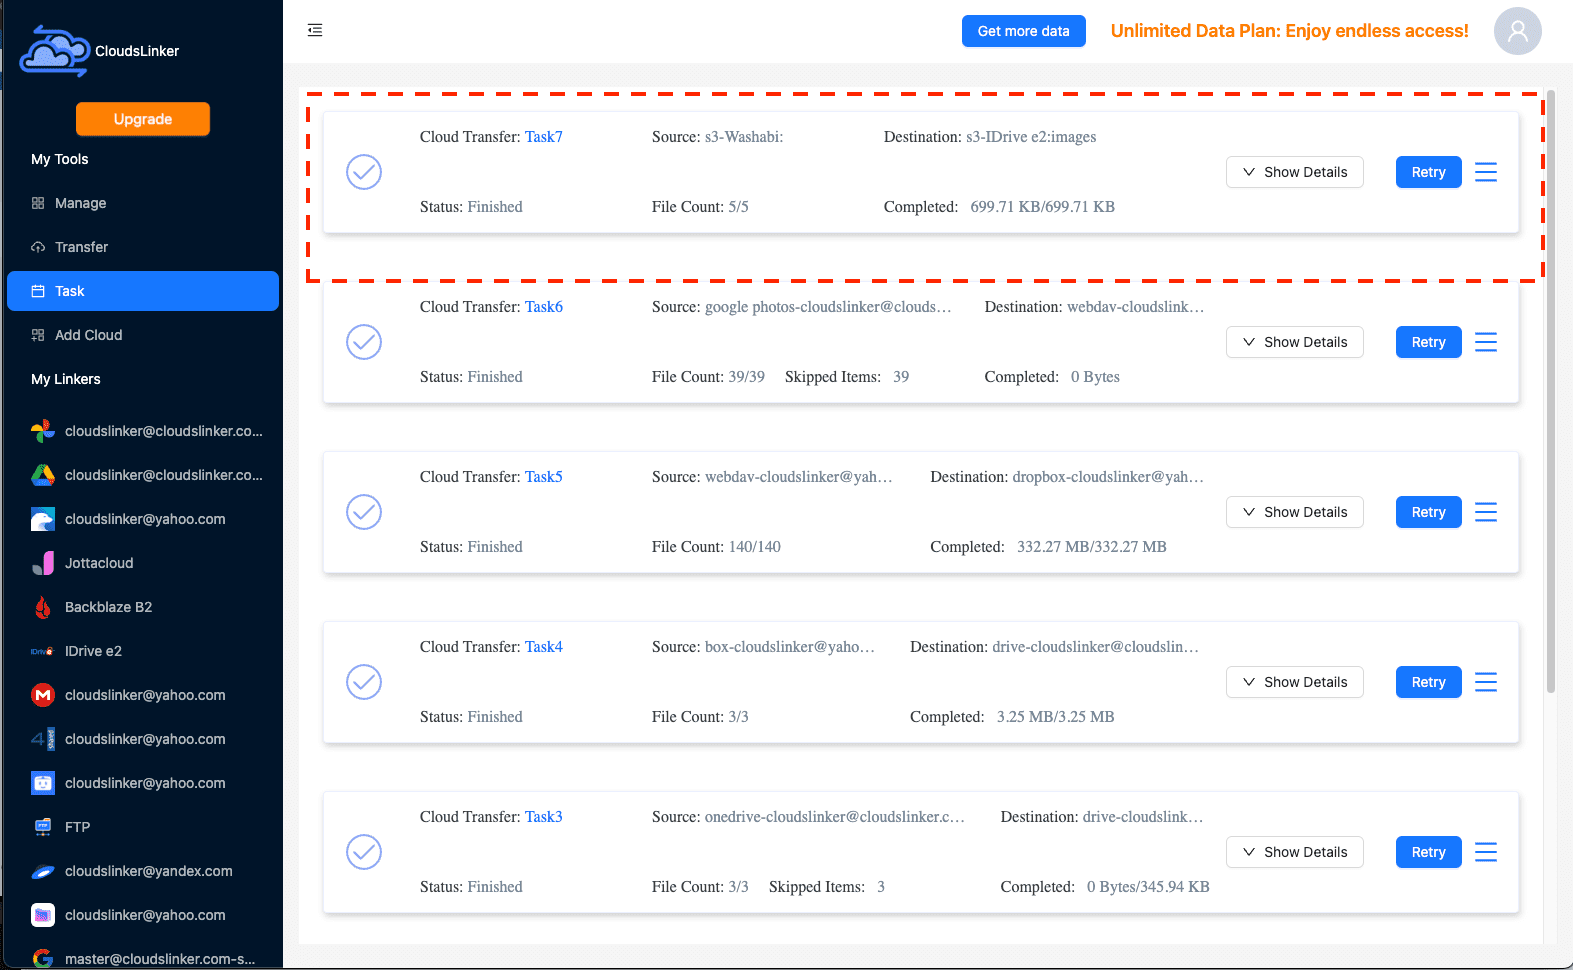This screenshot has width=1573, height=970.
Task: Open the Jottacloud linker entry
Action: 143,563
